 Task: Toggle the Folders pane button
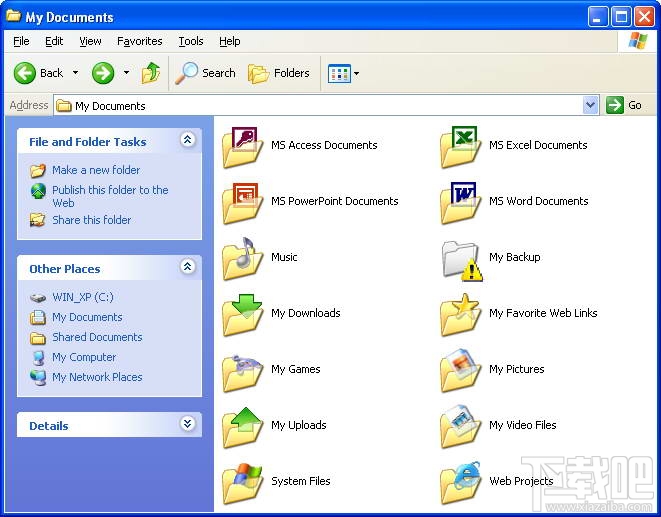tap(279, 73)
